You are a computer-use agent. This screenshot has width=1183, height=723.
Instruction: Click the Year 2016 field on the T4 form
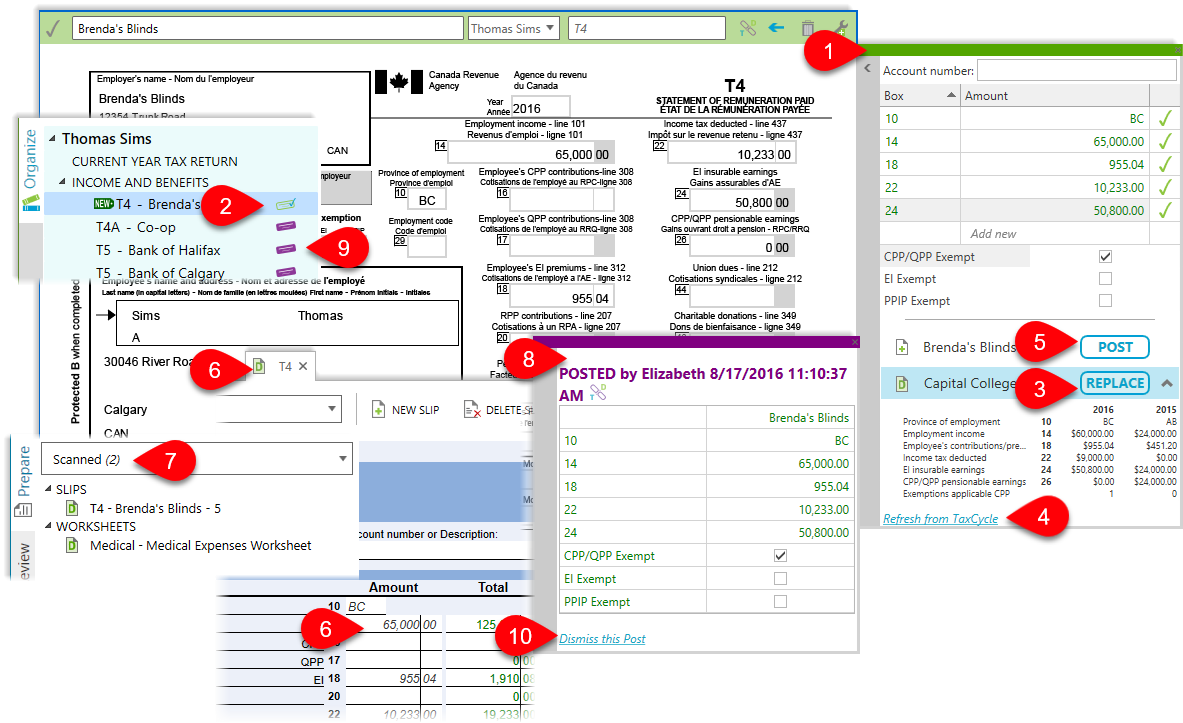pos(540,107)
